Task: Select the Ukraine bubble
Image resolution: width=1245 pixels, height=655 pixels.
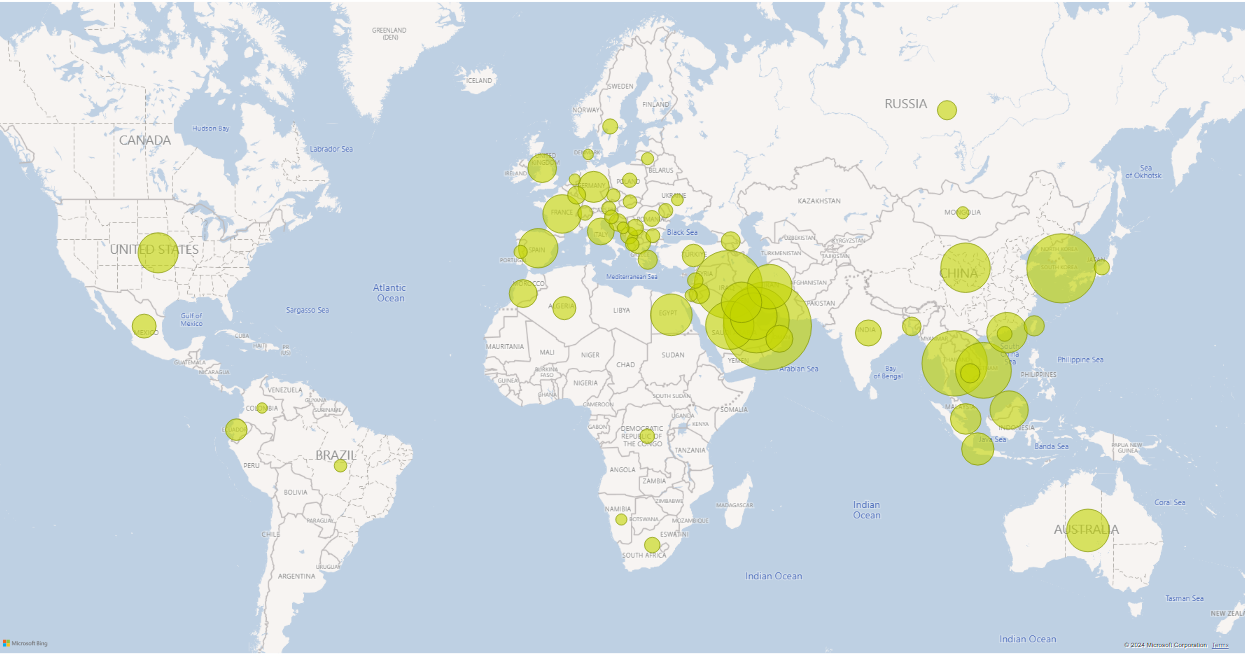Action: pos(677,199)
